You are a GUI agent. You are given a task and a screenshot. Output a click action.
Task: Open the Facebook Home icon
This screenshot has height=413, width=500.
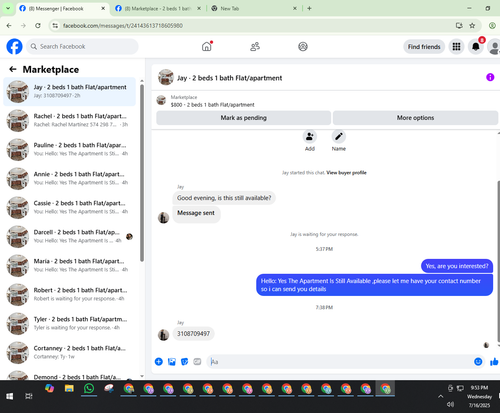[207, 47]
